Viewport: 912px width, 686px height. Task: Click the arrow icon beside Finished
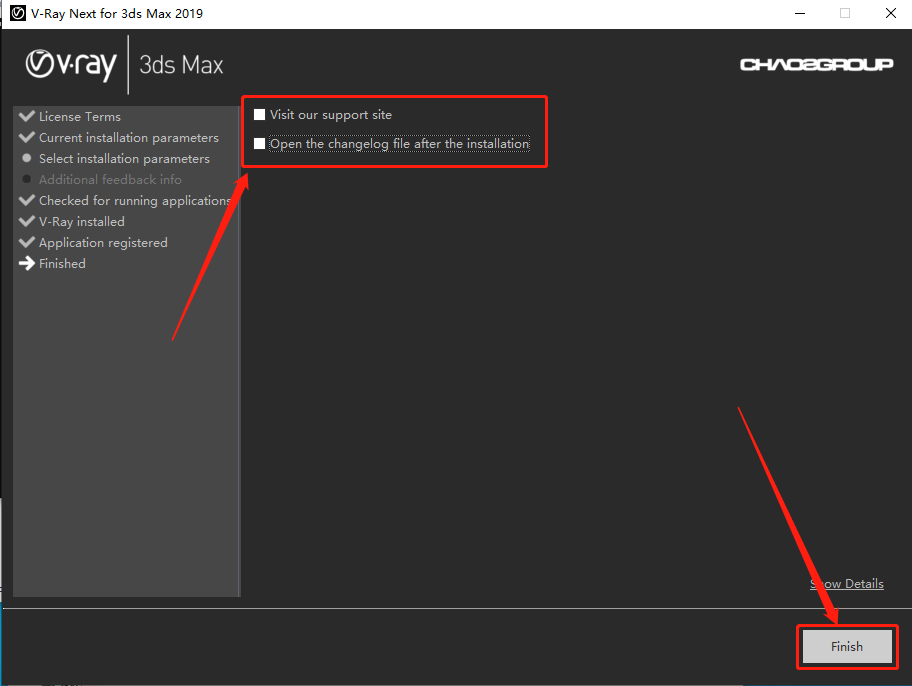(27, 264)
